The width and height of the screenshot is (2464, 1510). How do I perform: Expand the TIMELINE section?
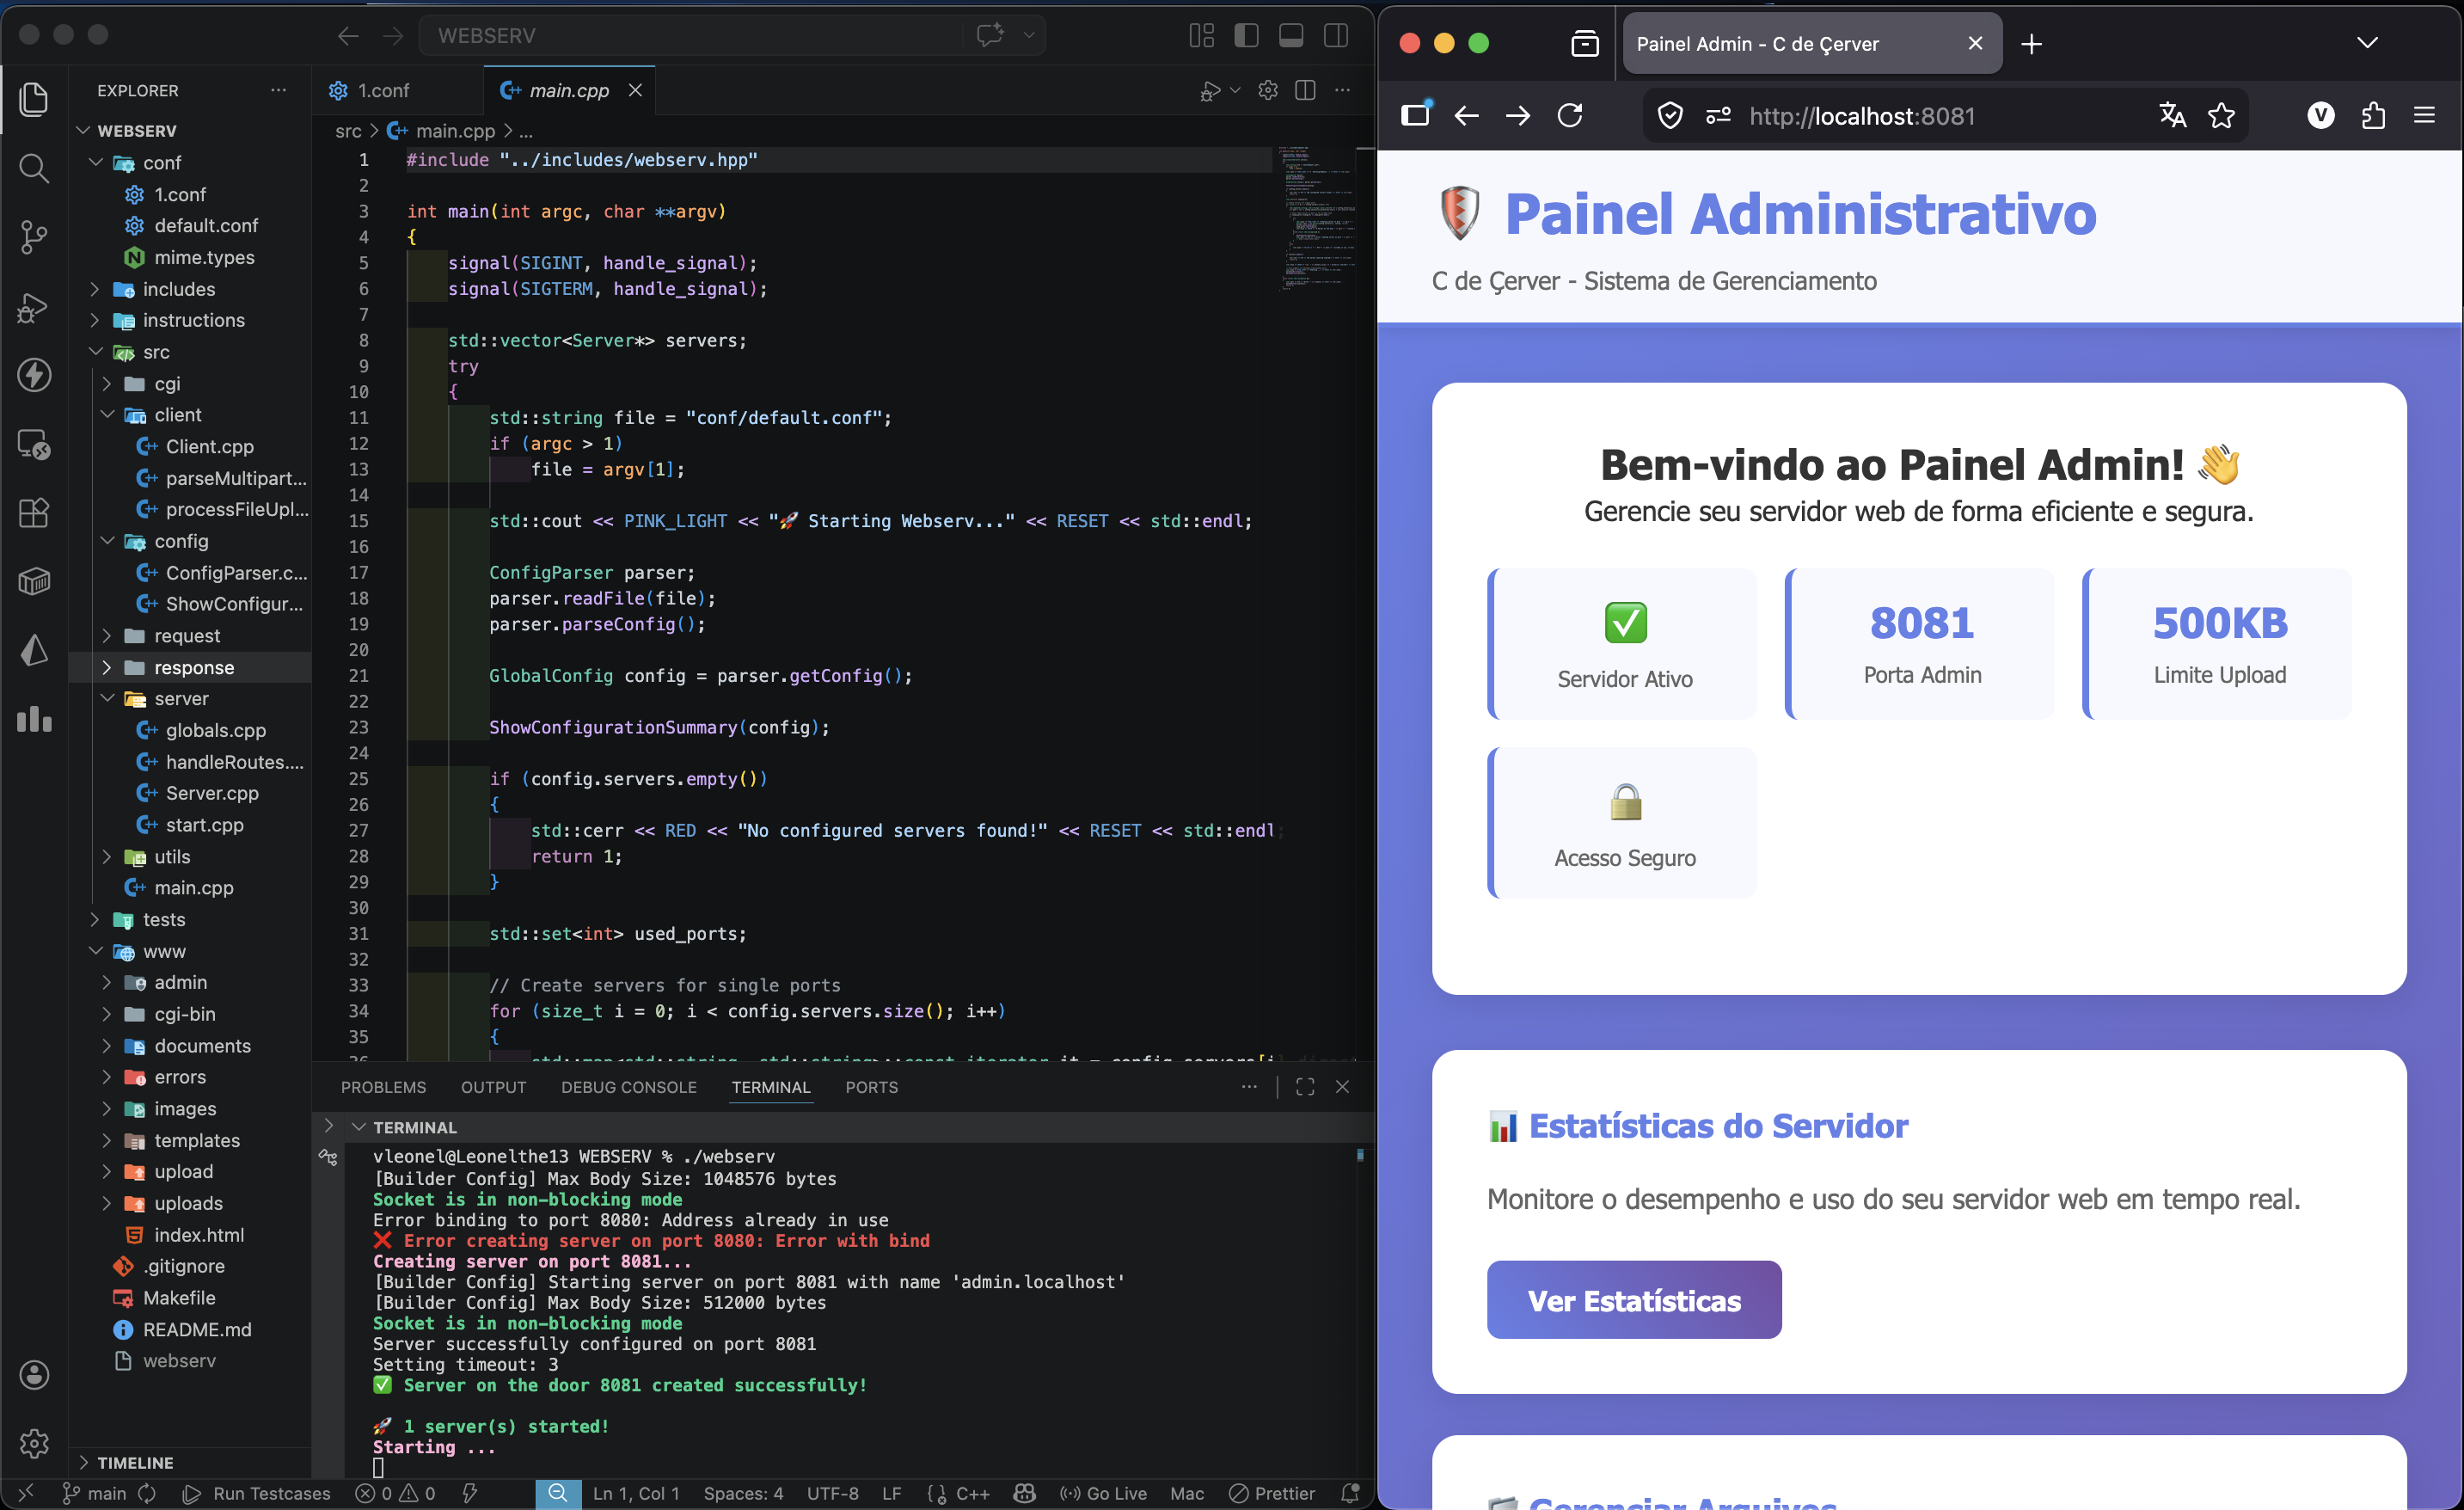point(135,1462)
